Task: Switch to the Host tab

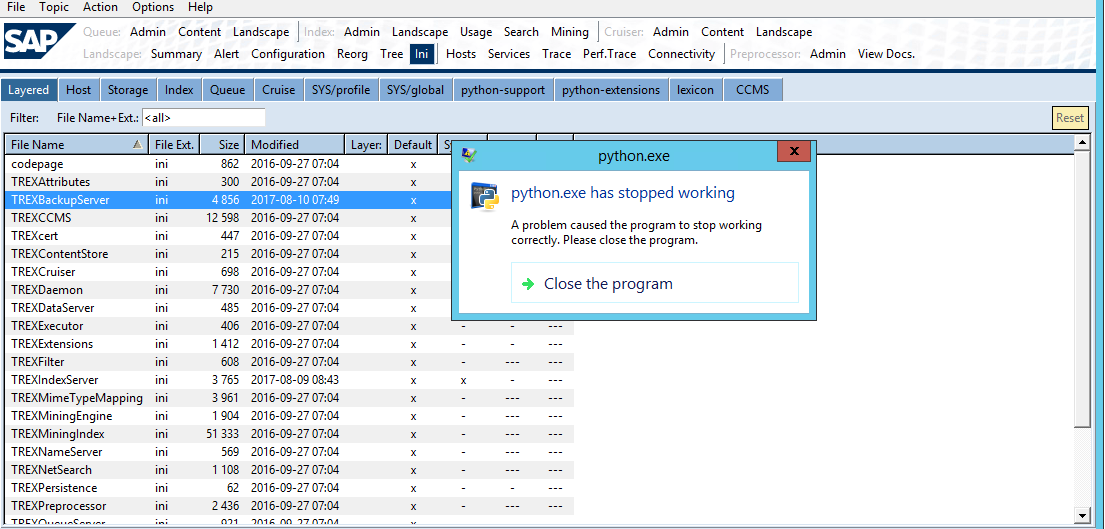Action: (78, 89)
